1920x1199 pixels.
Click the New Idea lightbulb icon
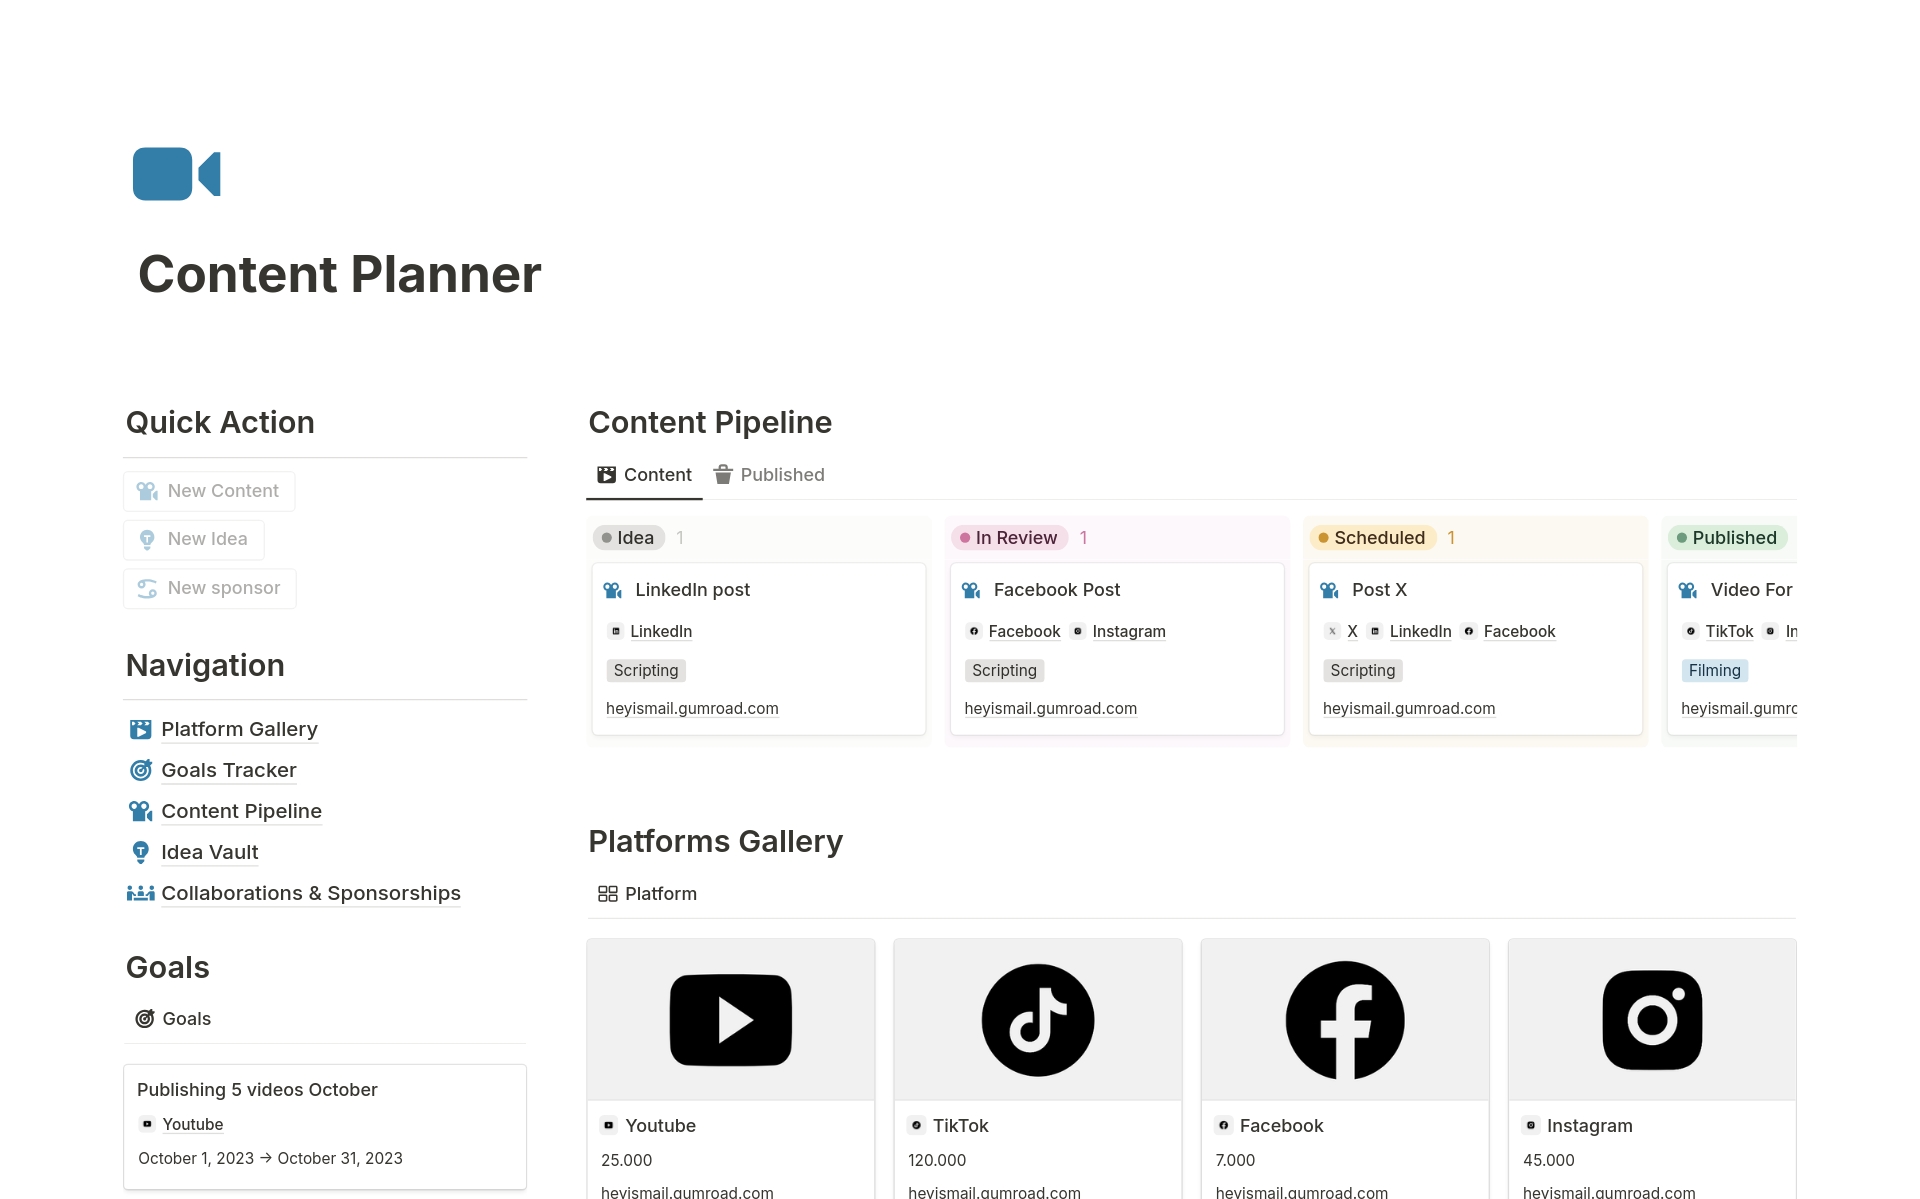[x=147, y=539]
